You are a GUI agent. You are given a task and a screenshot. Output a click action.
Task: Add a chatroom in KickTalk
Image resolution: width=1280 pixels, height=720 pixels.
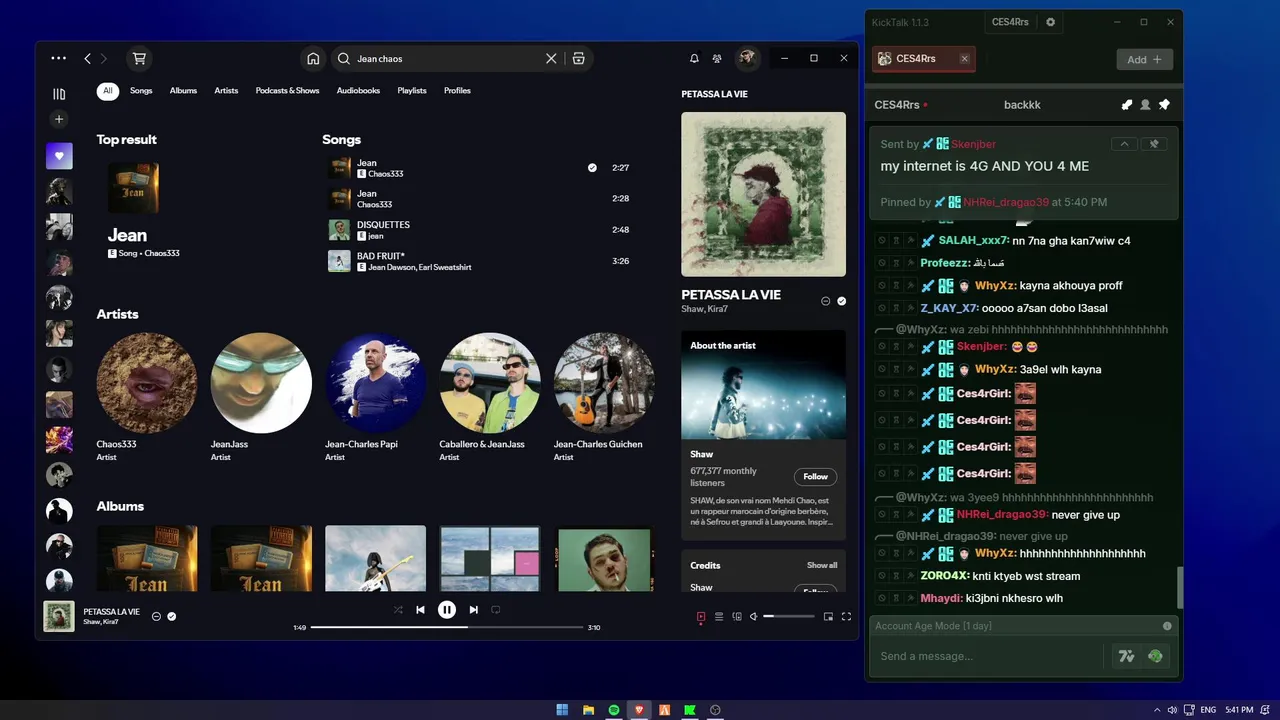(x=1144, y=59)
